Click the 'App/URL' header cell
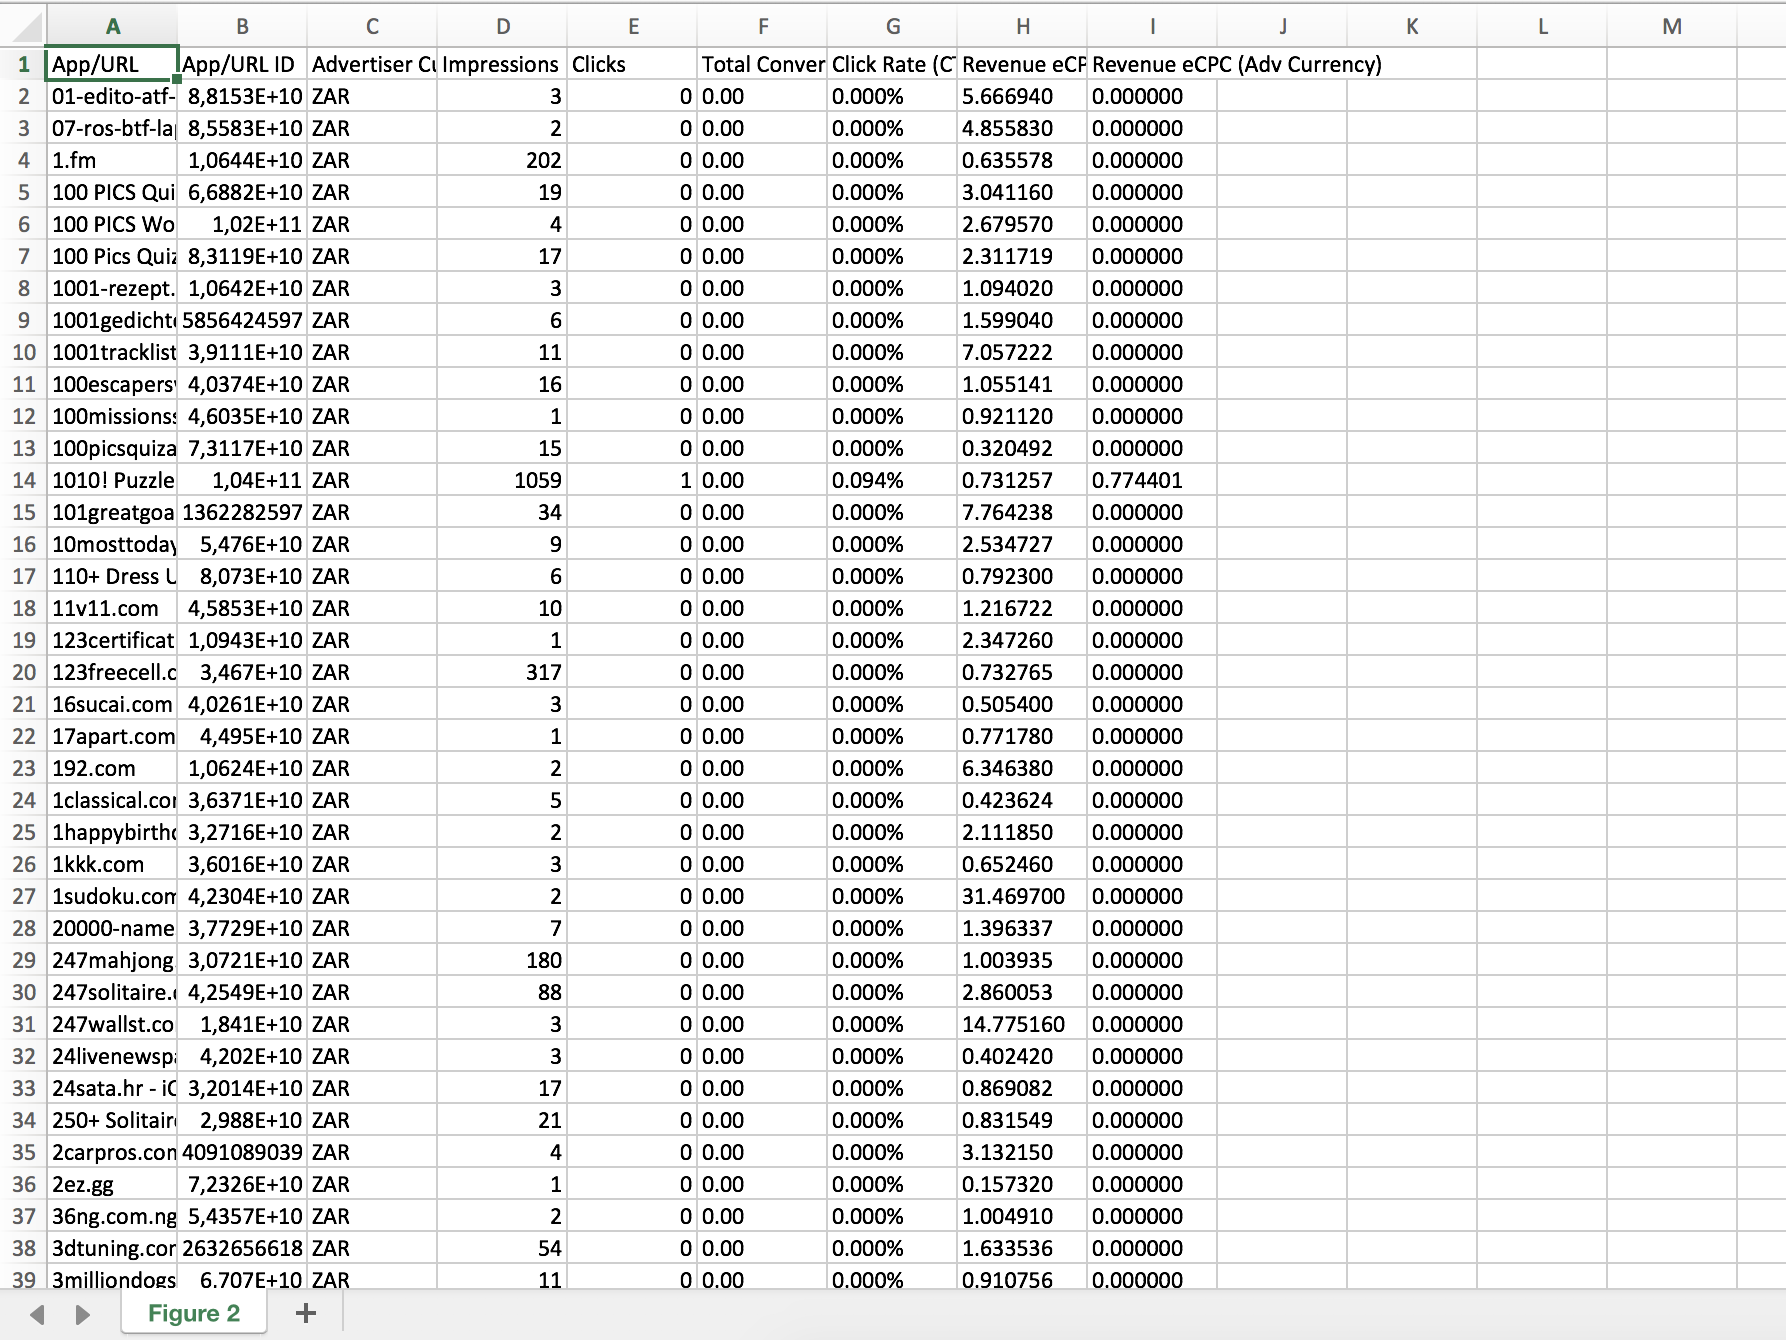This screenshot has height=1340, width=1786. click(x=113, y=64)
